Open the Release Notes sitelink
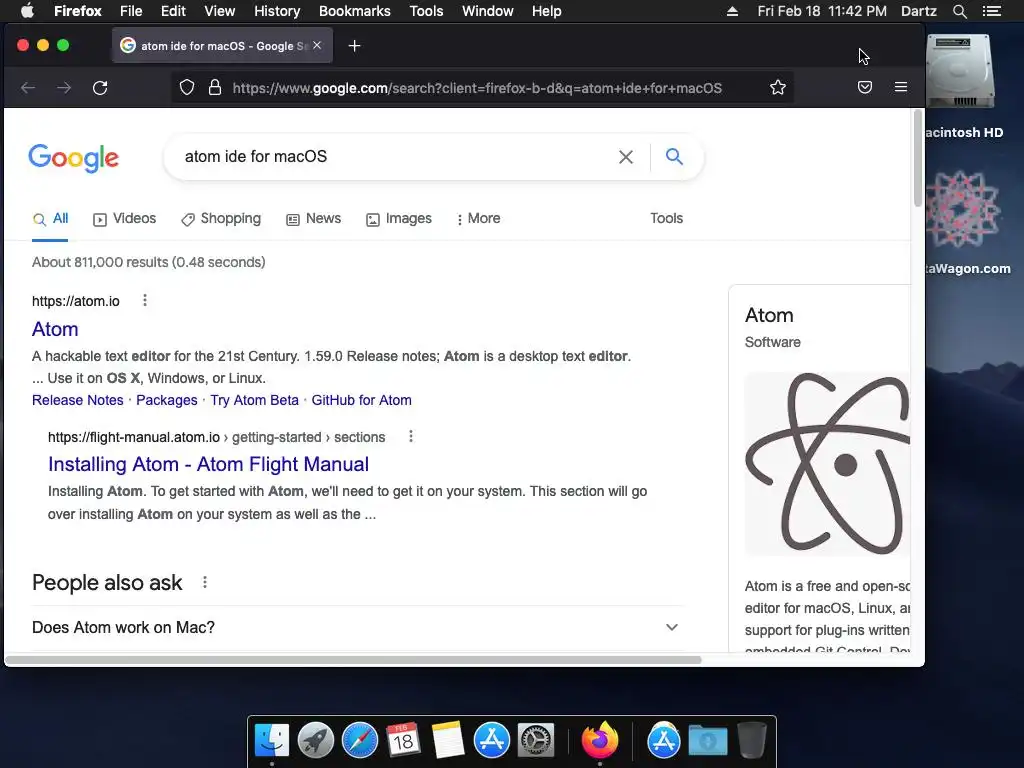This screenshot has width=1024, height=768. tap(78, 400)
